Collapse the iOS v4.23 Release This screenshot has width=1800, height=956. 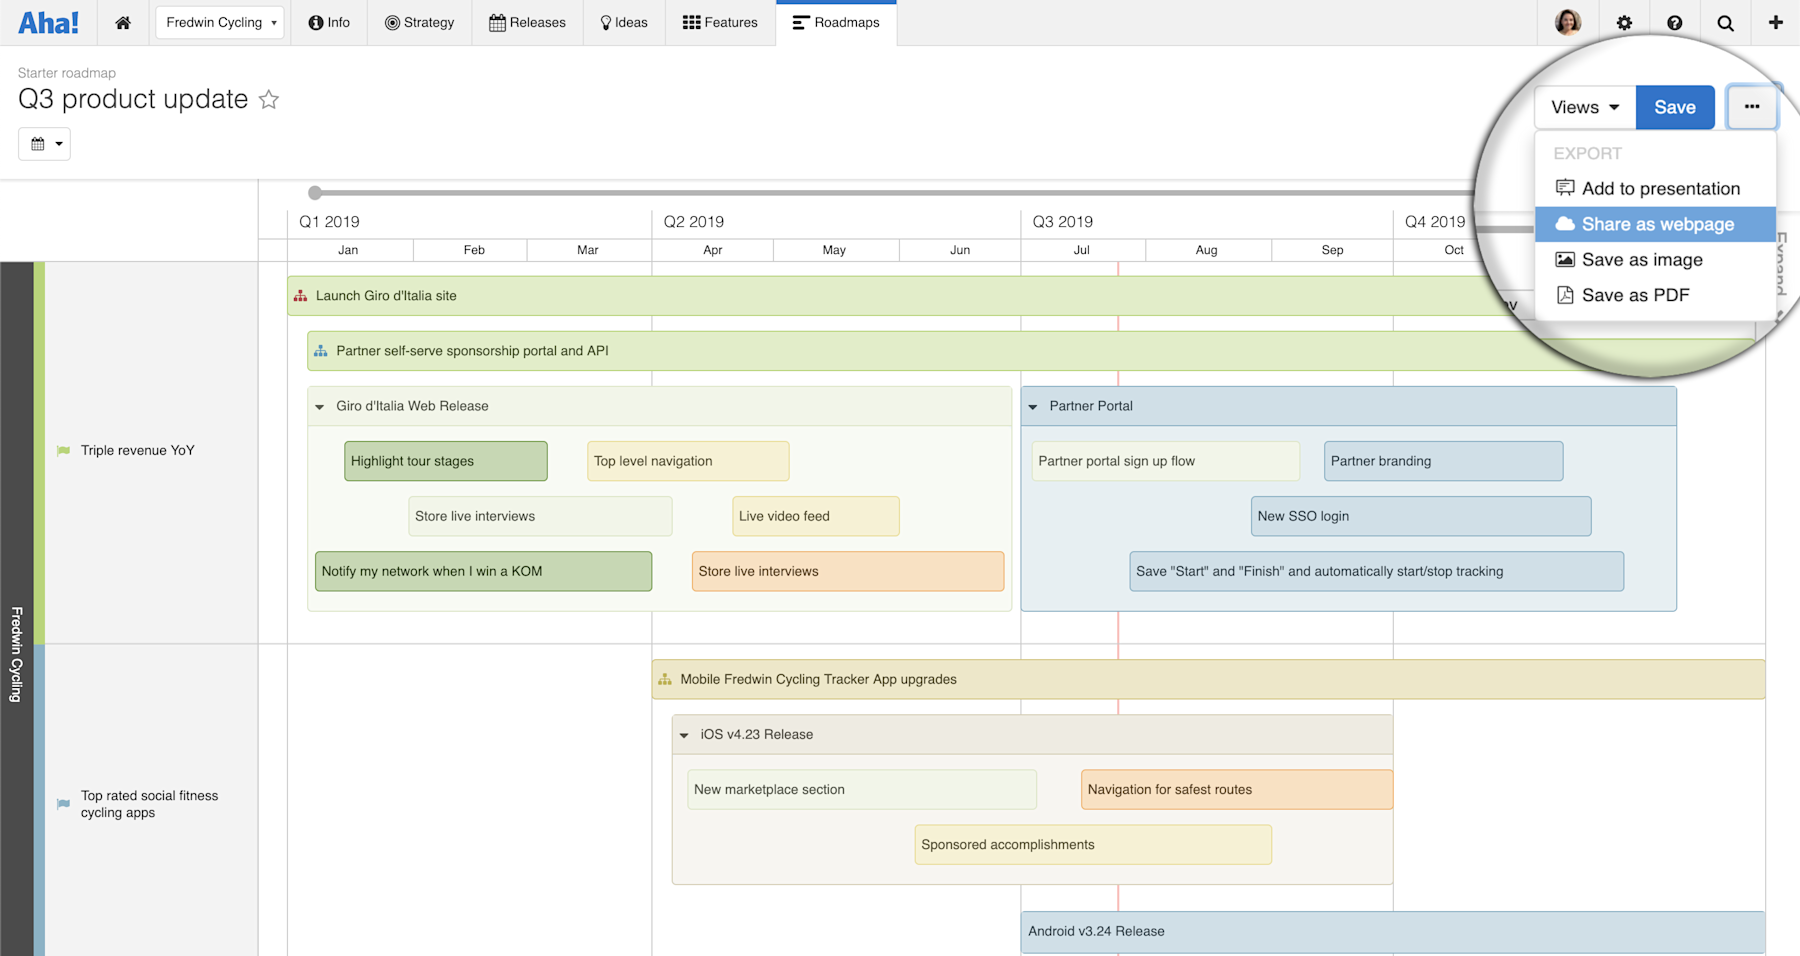(x=683, y=733)
